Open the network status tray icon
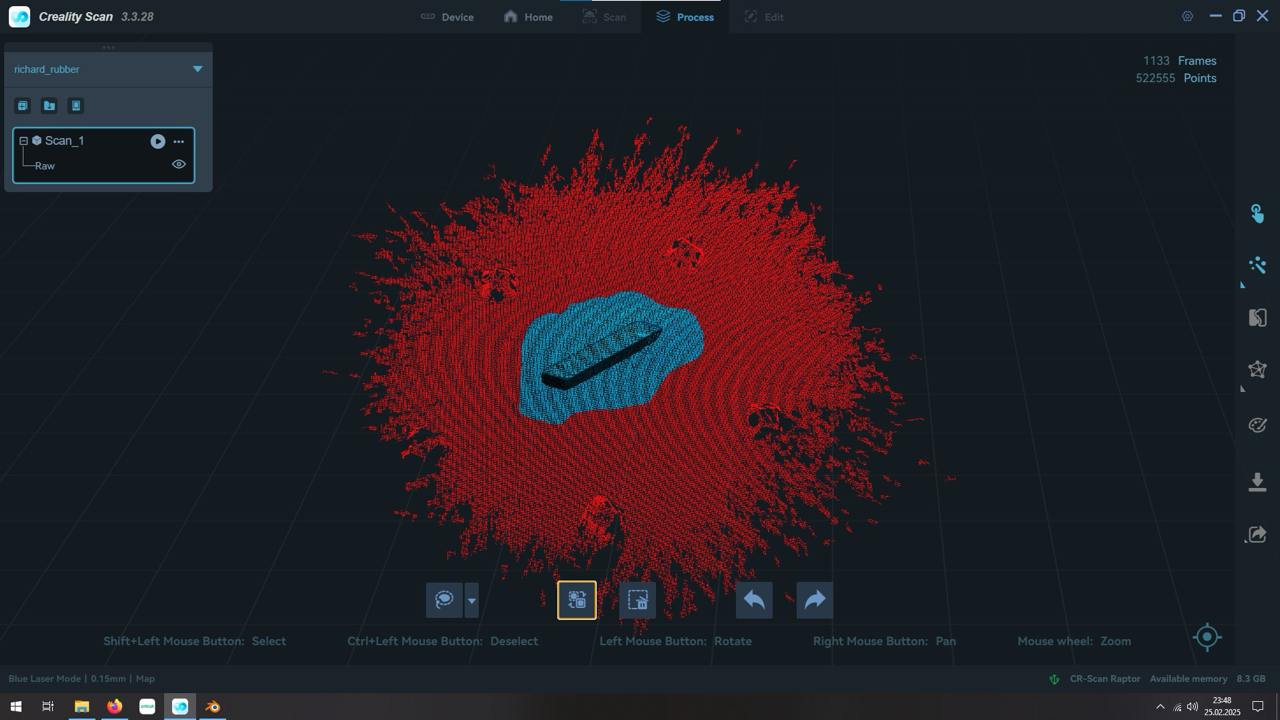This screenshot has width=1280, height=720. coord(1177,707)
